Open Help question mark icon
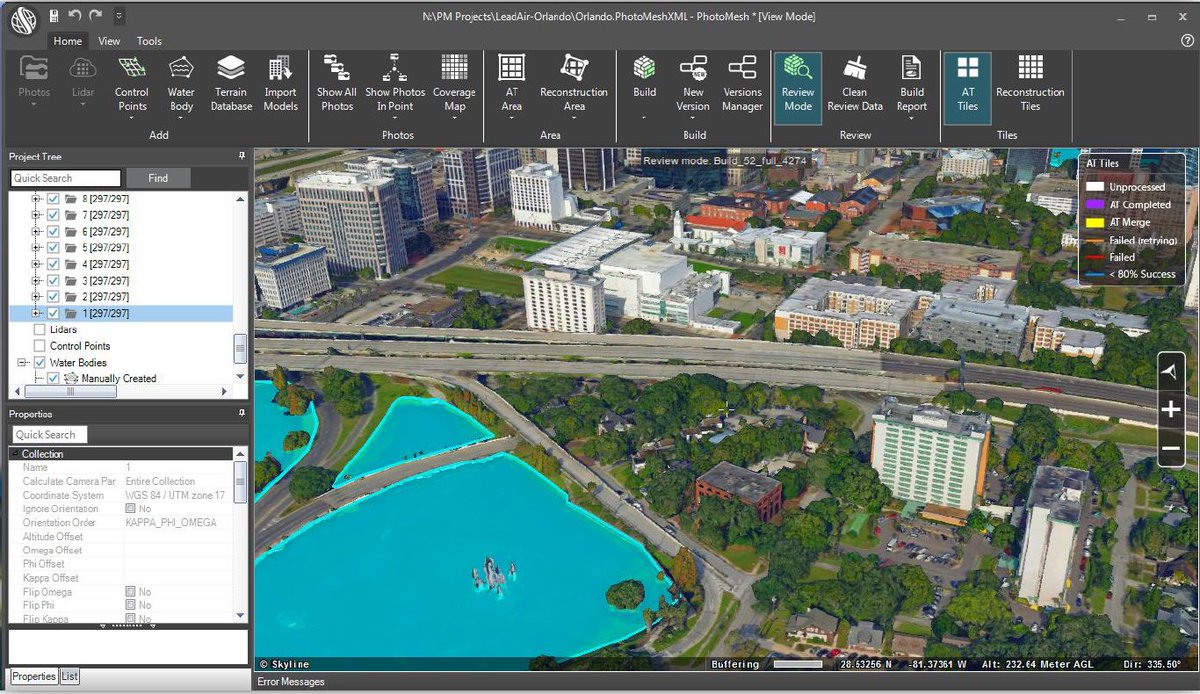The height and width of the screenshot is (694, 1200). pyautogui.click(x=1187, y=41)
